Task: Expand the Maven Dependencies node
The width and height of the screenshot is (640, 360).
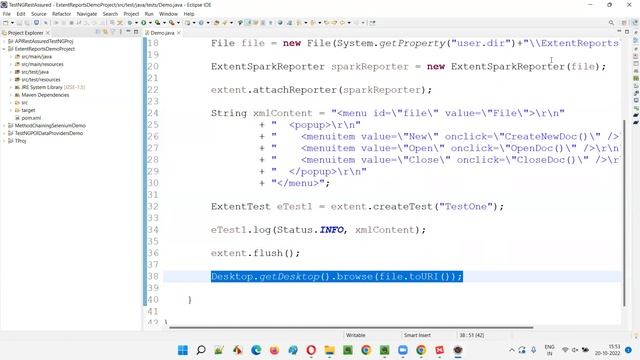Action: click(11, 95)
